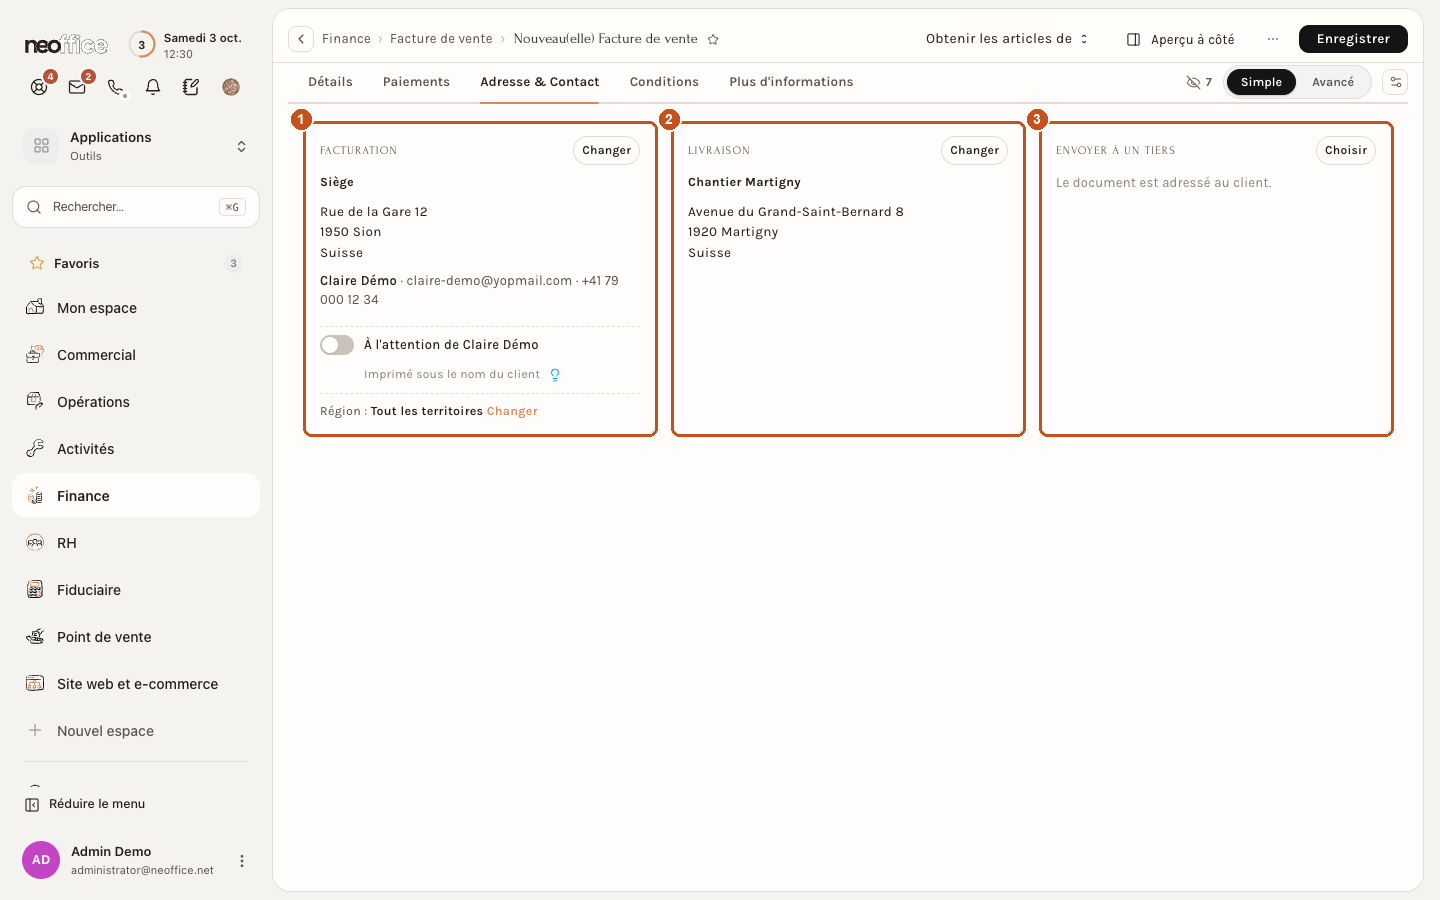Open the three-dots more actions menu

click(x=1272, y=39)
